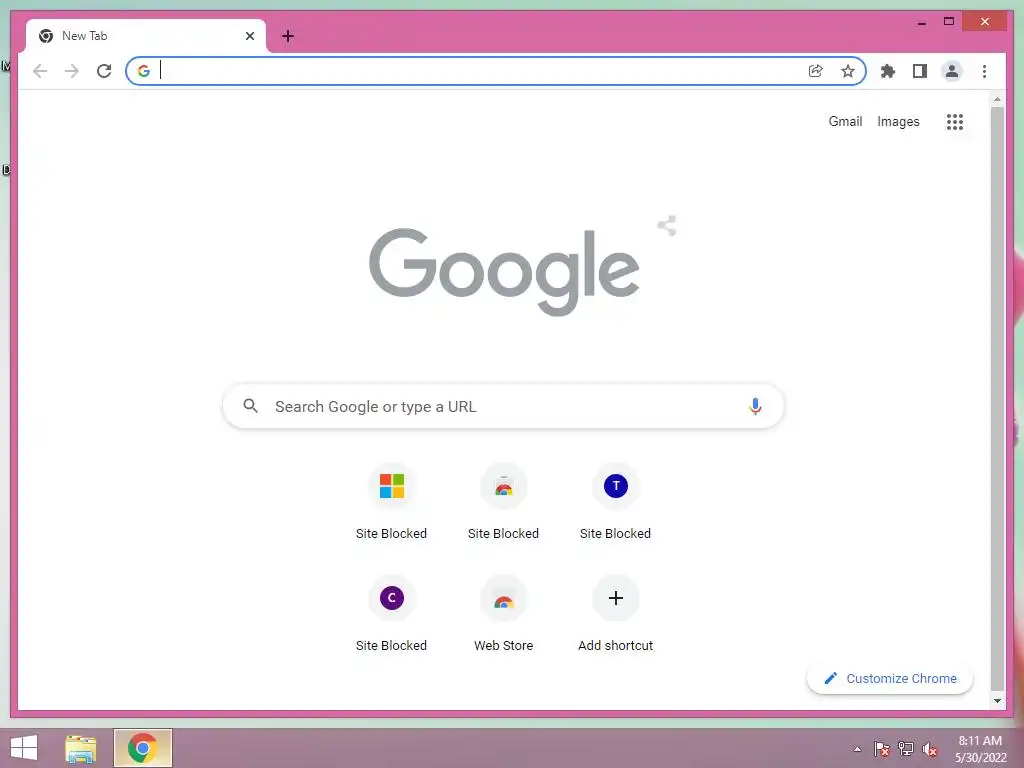The width and height of the screenshot is (1024, 768).
Task: Open the rainbow icon Site Blocked shortcut
Action: (503, 503)
